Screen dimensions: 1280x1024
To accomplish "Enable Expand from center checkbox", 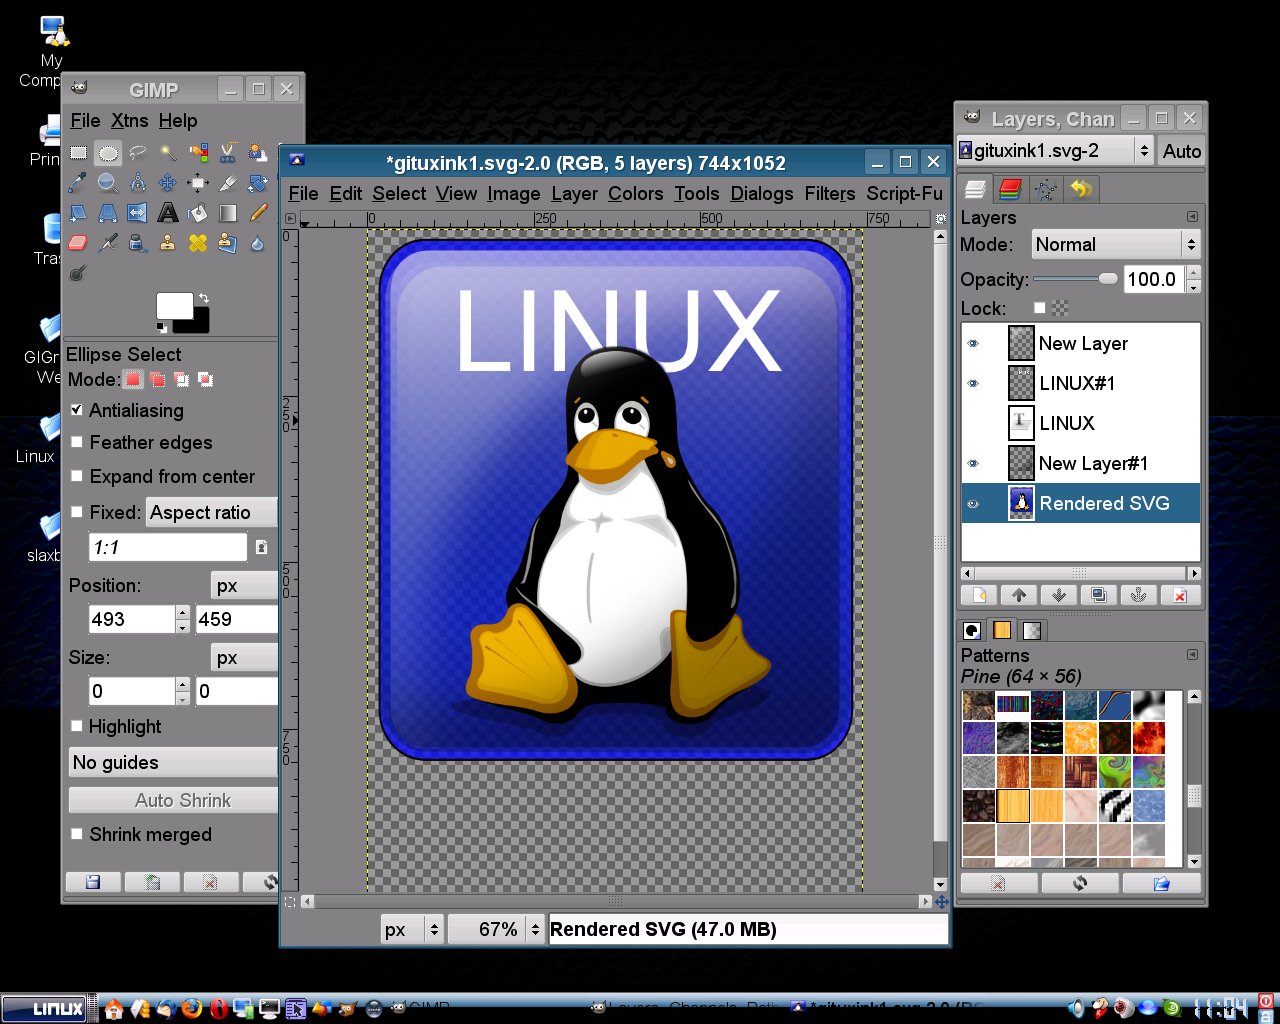I will coord(76,476).
